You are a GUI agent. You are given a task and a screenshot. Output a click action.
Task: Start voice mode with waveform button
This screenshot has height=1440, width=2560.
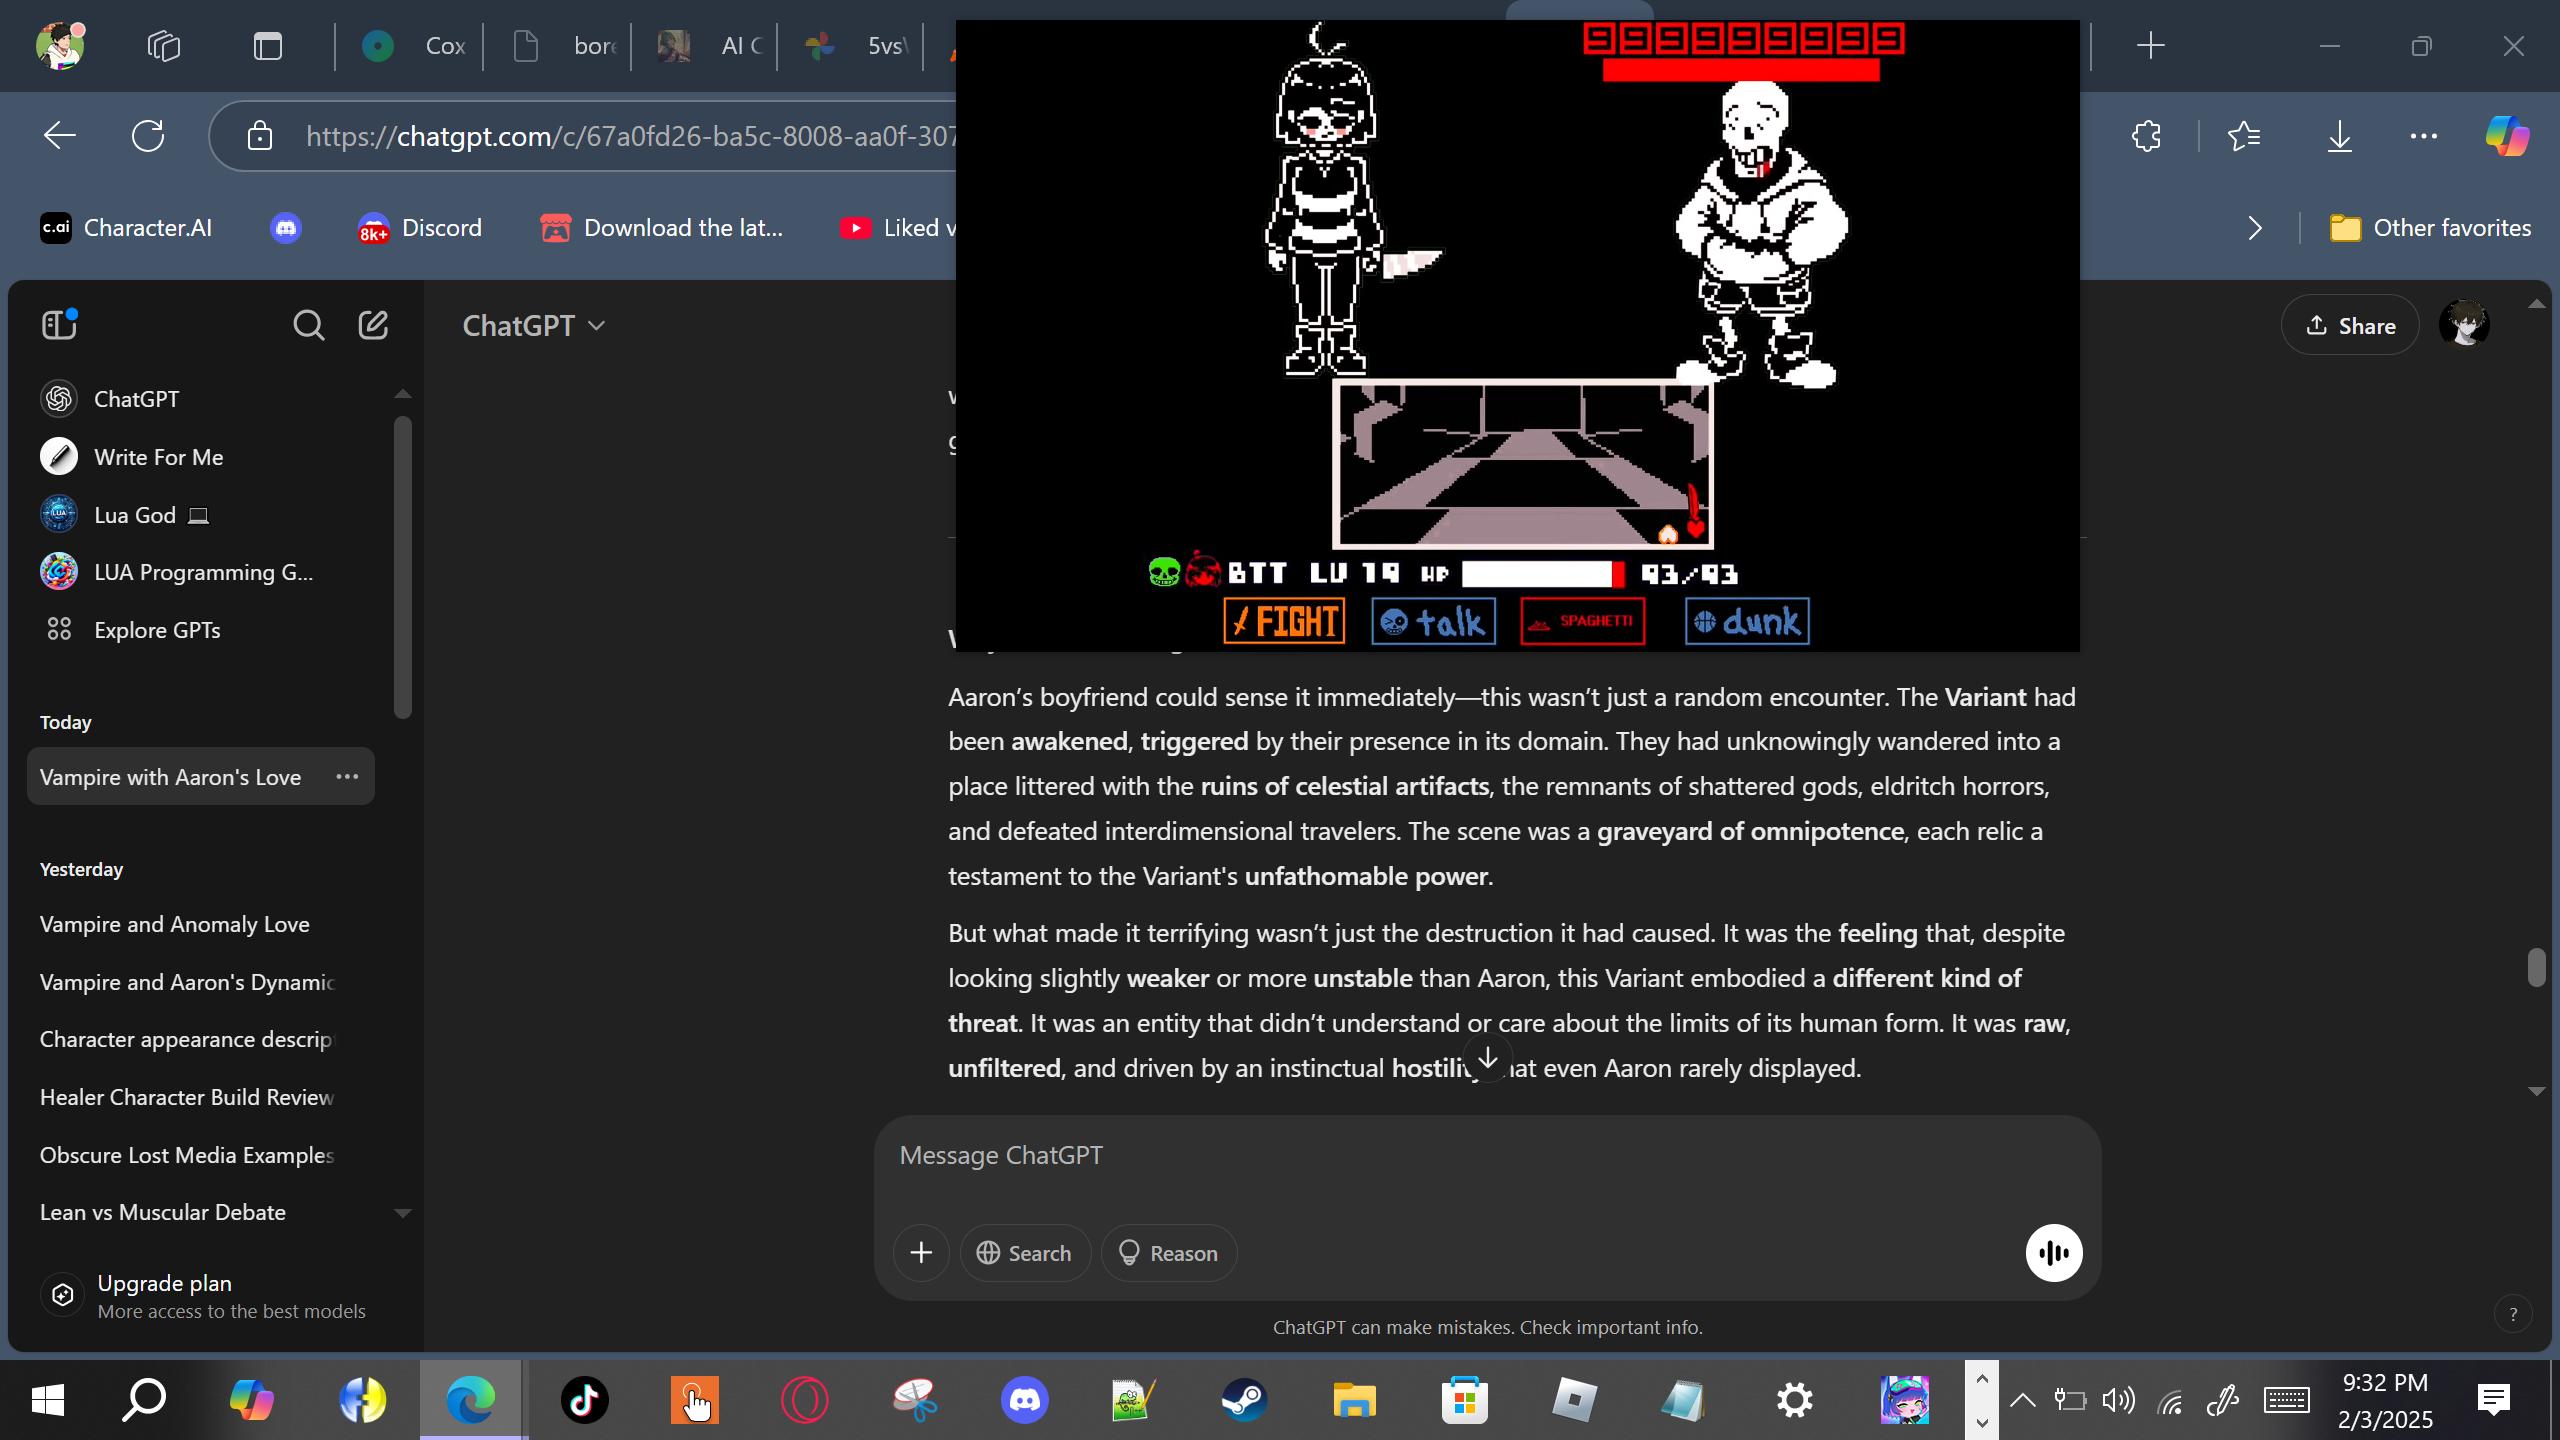coord(2054,1253)
